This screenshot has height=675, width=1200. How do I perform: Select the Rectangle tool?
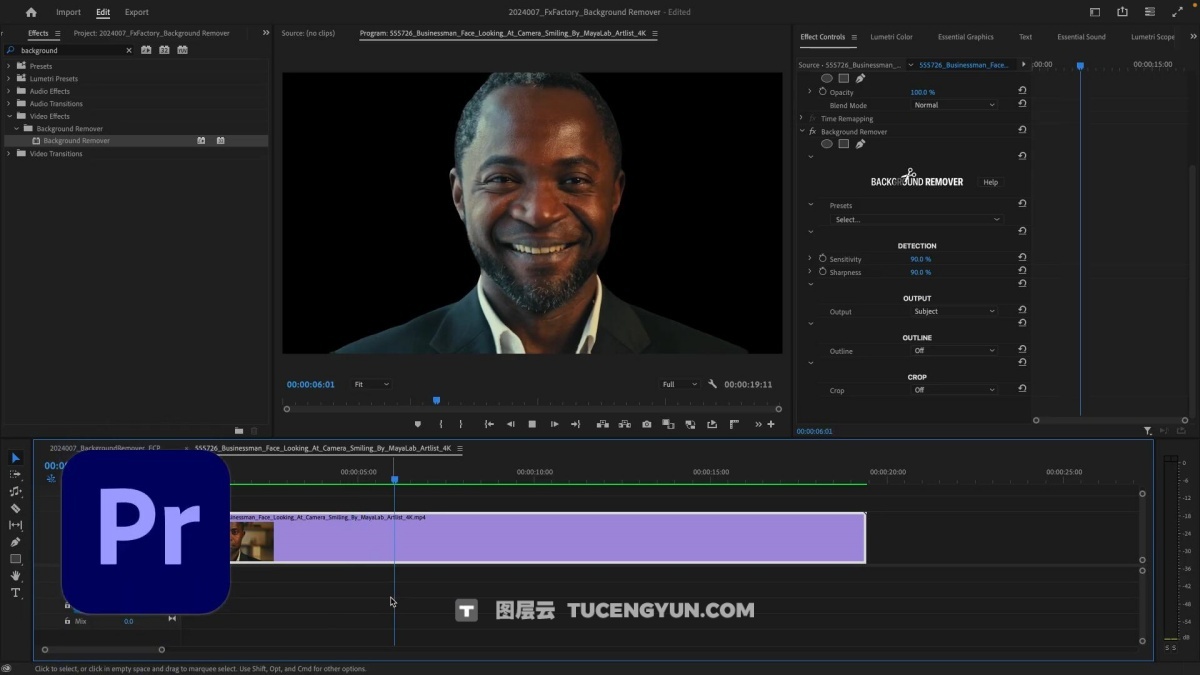coord(15,559)
